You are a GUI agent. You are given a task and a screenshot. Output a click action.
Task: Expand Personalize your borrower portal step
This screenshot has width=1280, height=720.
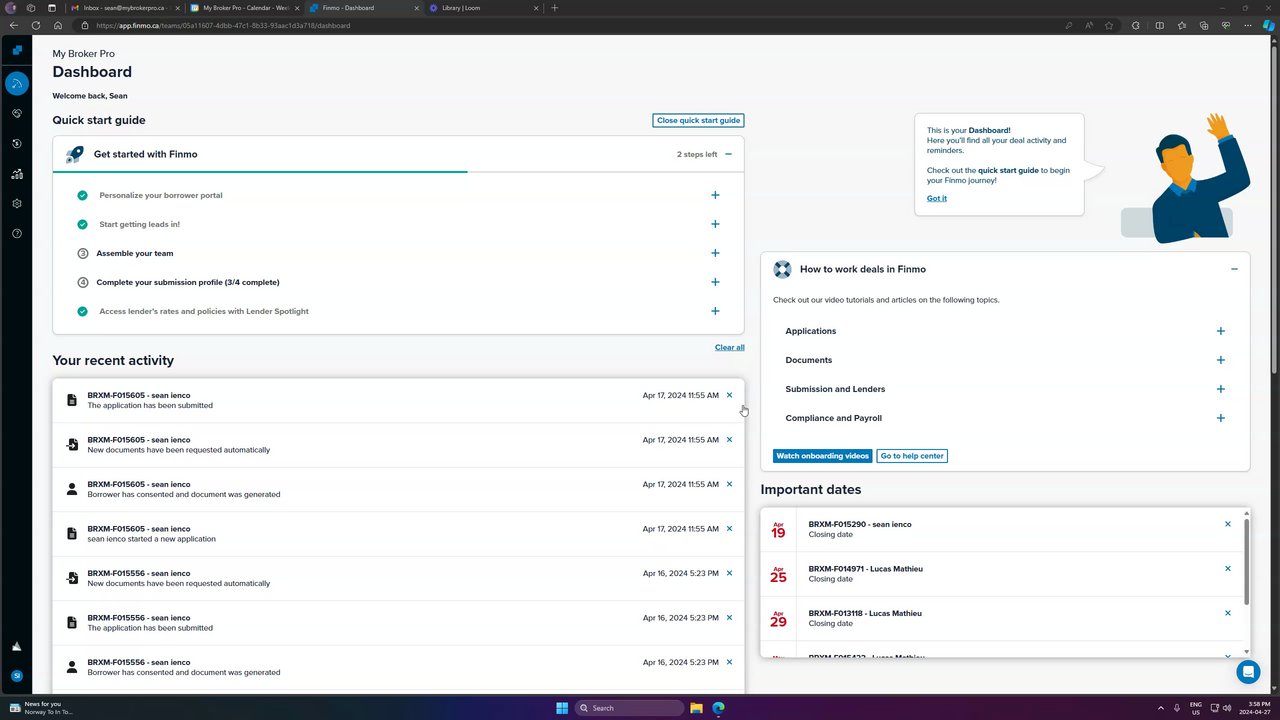point(715,195)
